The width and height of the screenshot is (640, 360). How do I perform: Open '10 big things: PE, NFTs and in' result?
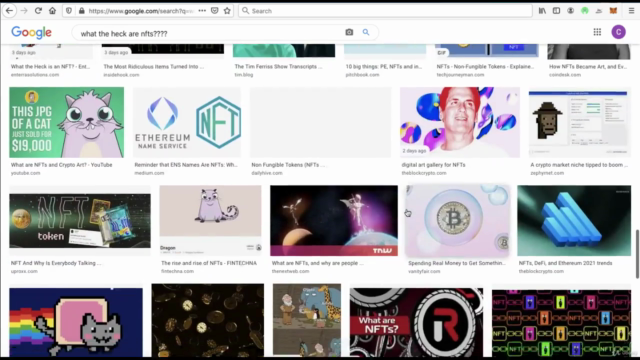tap(384, 67)
